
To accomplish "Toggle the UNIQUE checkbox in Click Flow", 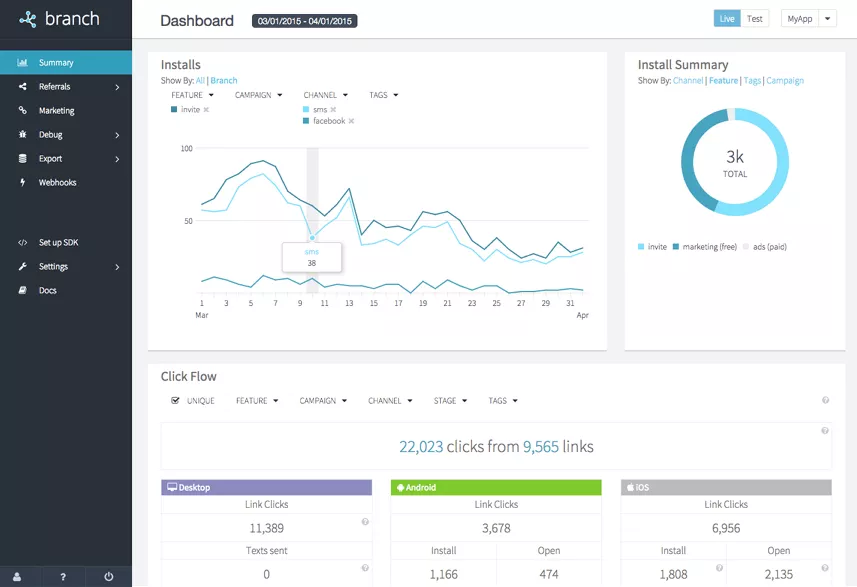I will click(175, 401).
